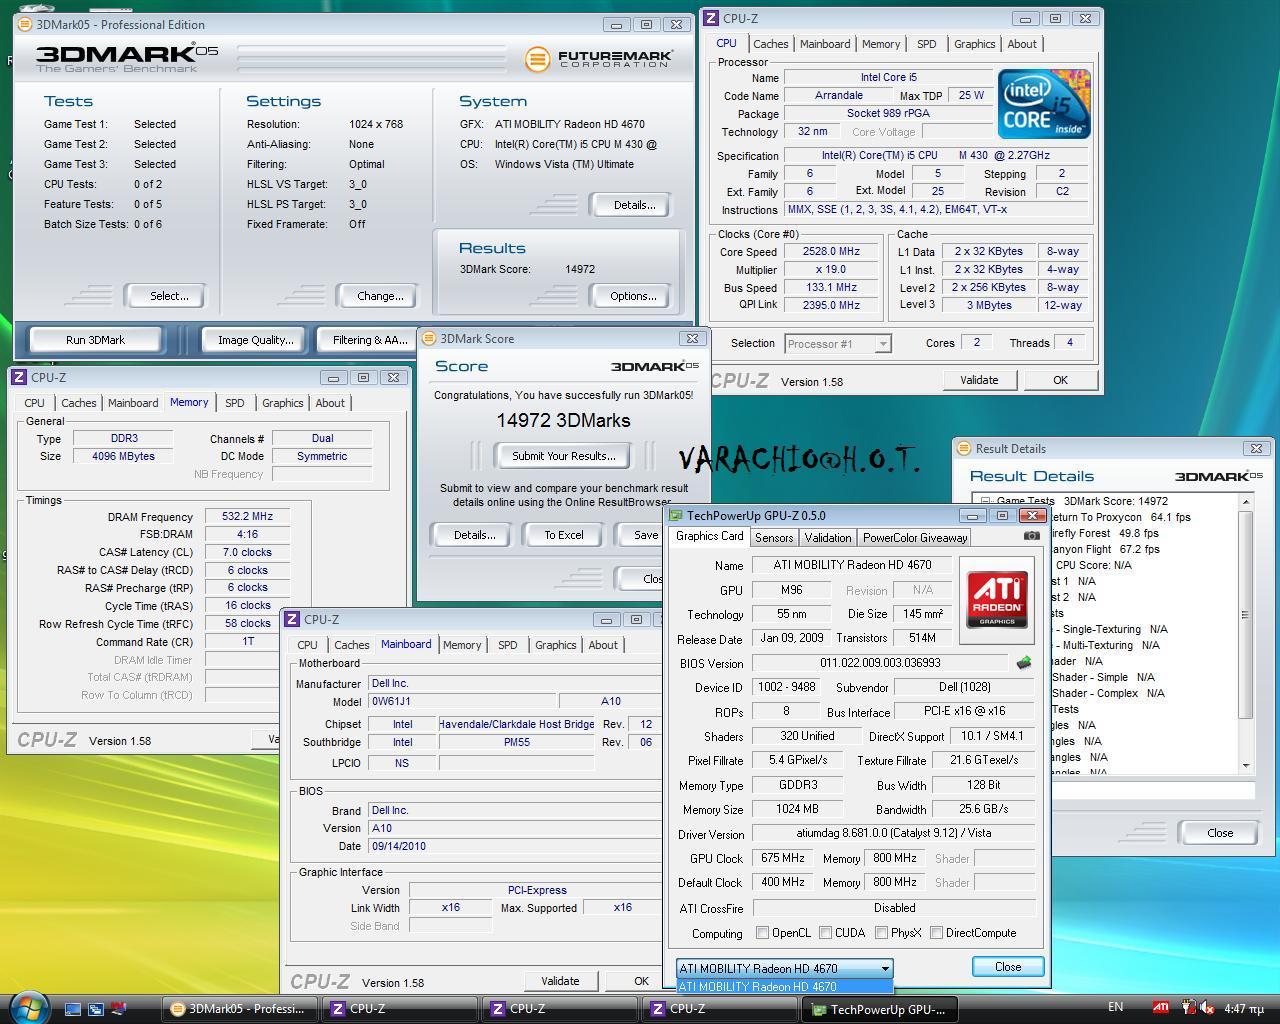This screenshot has height=1024, width=1280.
Task: Toggle the OpenCL checkbox in GPU-Z
Action: 762,933
